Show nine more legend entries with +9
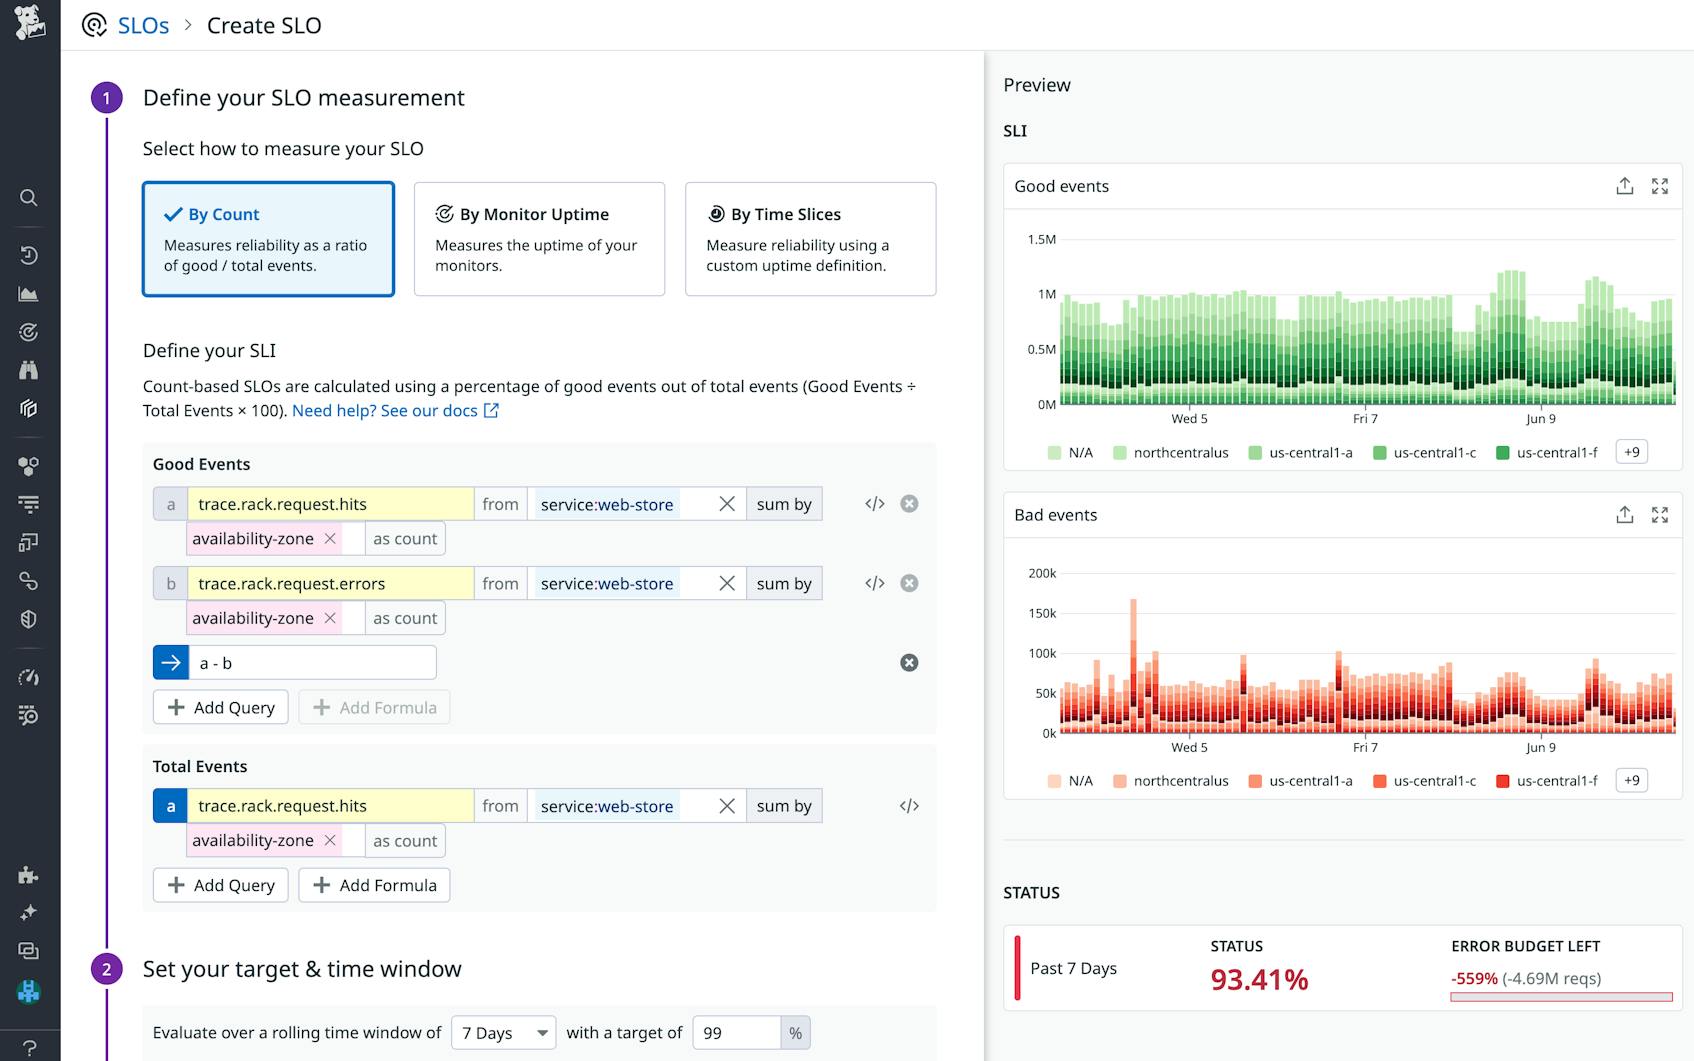 click(1632, 451)
